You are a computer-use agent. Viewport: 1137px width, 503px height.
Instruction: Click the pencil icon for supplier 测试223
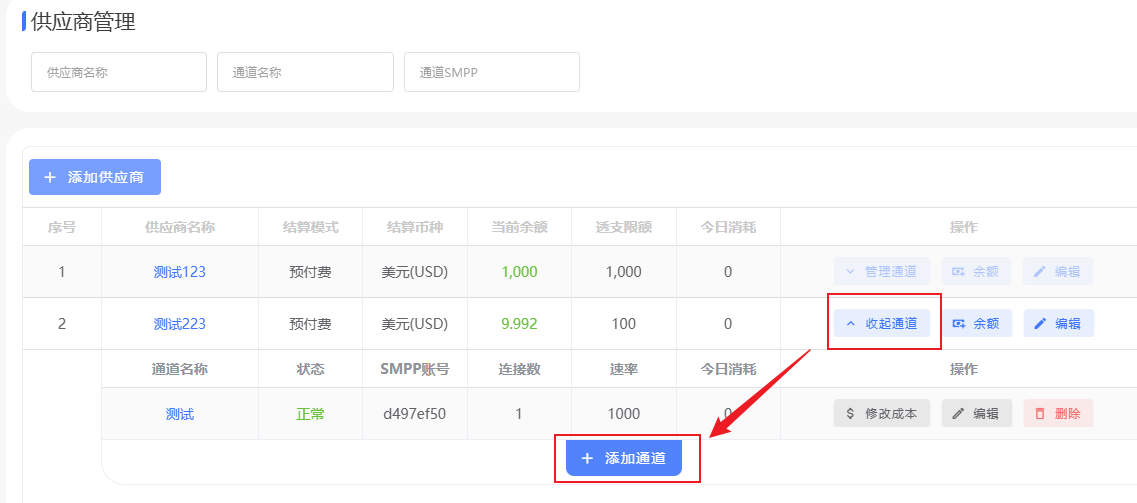click(1040, 323)
